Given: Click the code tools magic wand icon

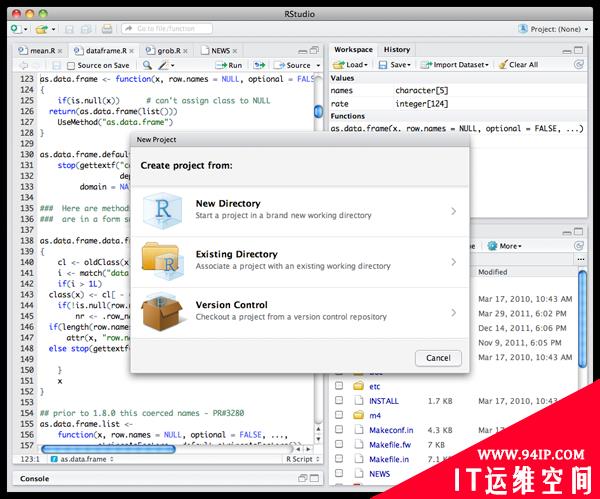Looking at the screenshot, I should click(x=163, y=65).
